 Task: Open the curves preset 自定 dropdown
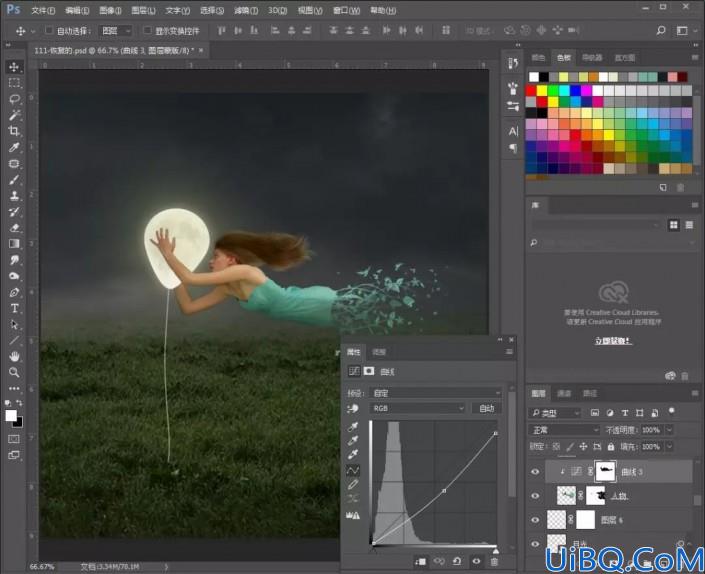tap(435, 393)
